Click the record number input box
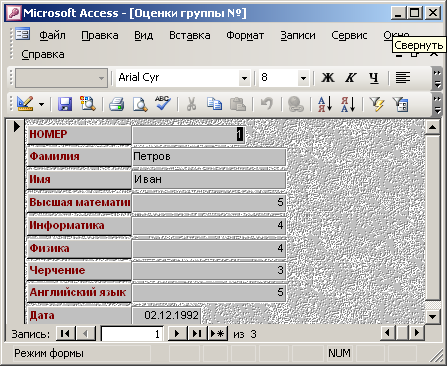447x366 pixels. (132, 334)
